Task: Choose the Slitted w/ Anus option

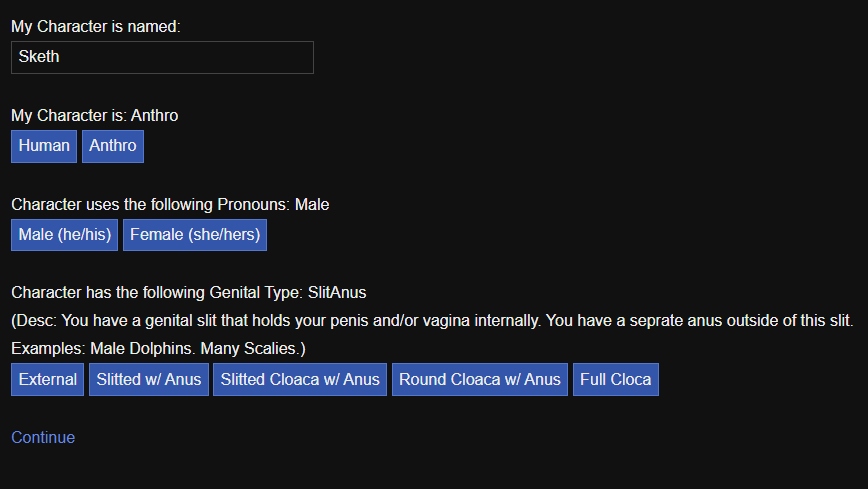Action: coord(149,380)
